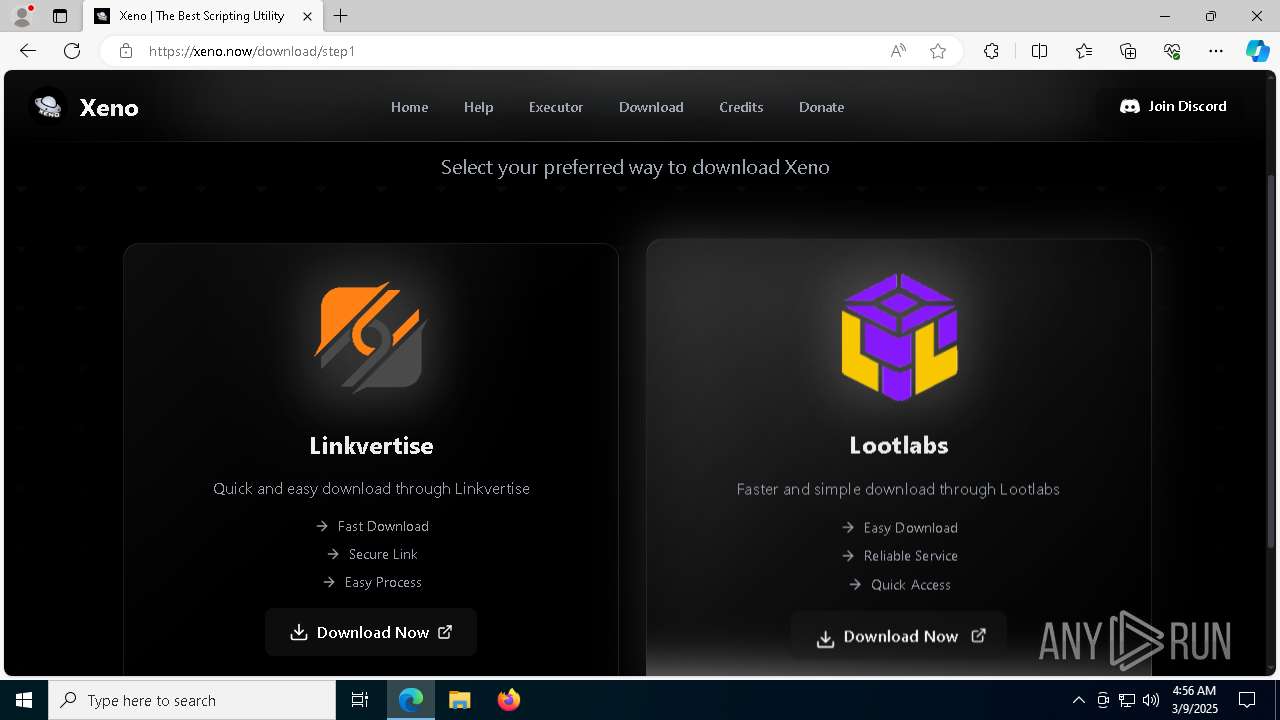This screenshot has width=1280, height=720.
Task: Click Linkvertise Download Now button
Action: (371, 632)
